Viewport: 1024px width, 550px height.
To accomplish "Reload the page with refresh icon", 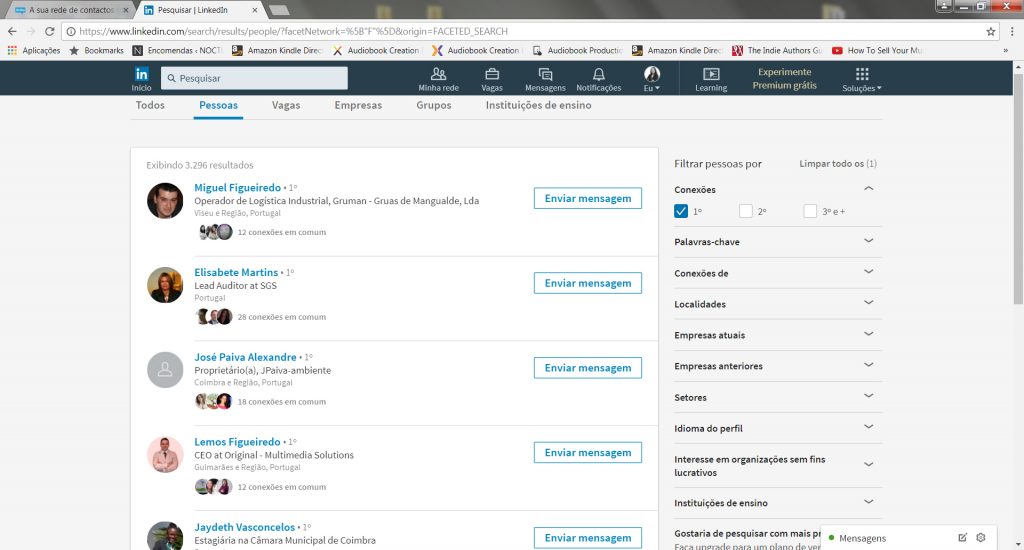I will 50,31.
